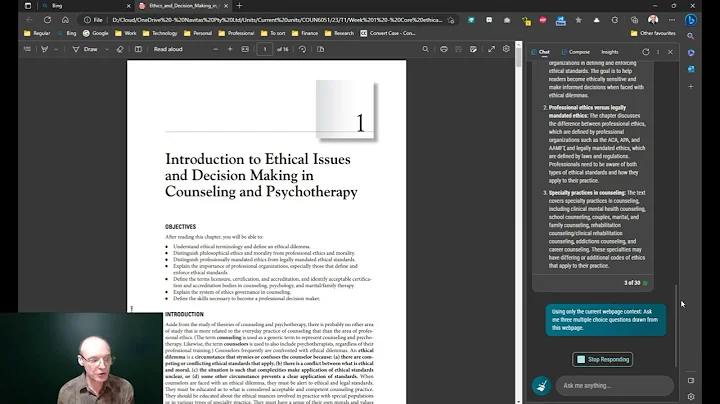Print the PDF document

pos(444,49)
